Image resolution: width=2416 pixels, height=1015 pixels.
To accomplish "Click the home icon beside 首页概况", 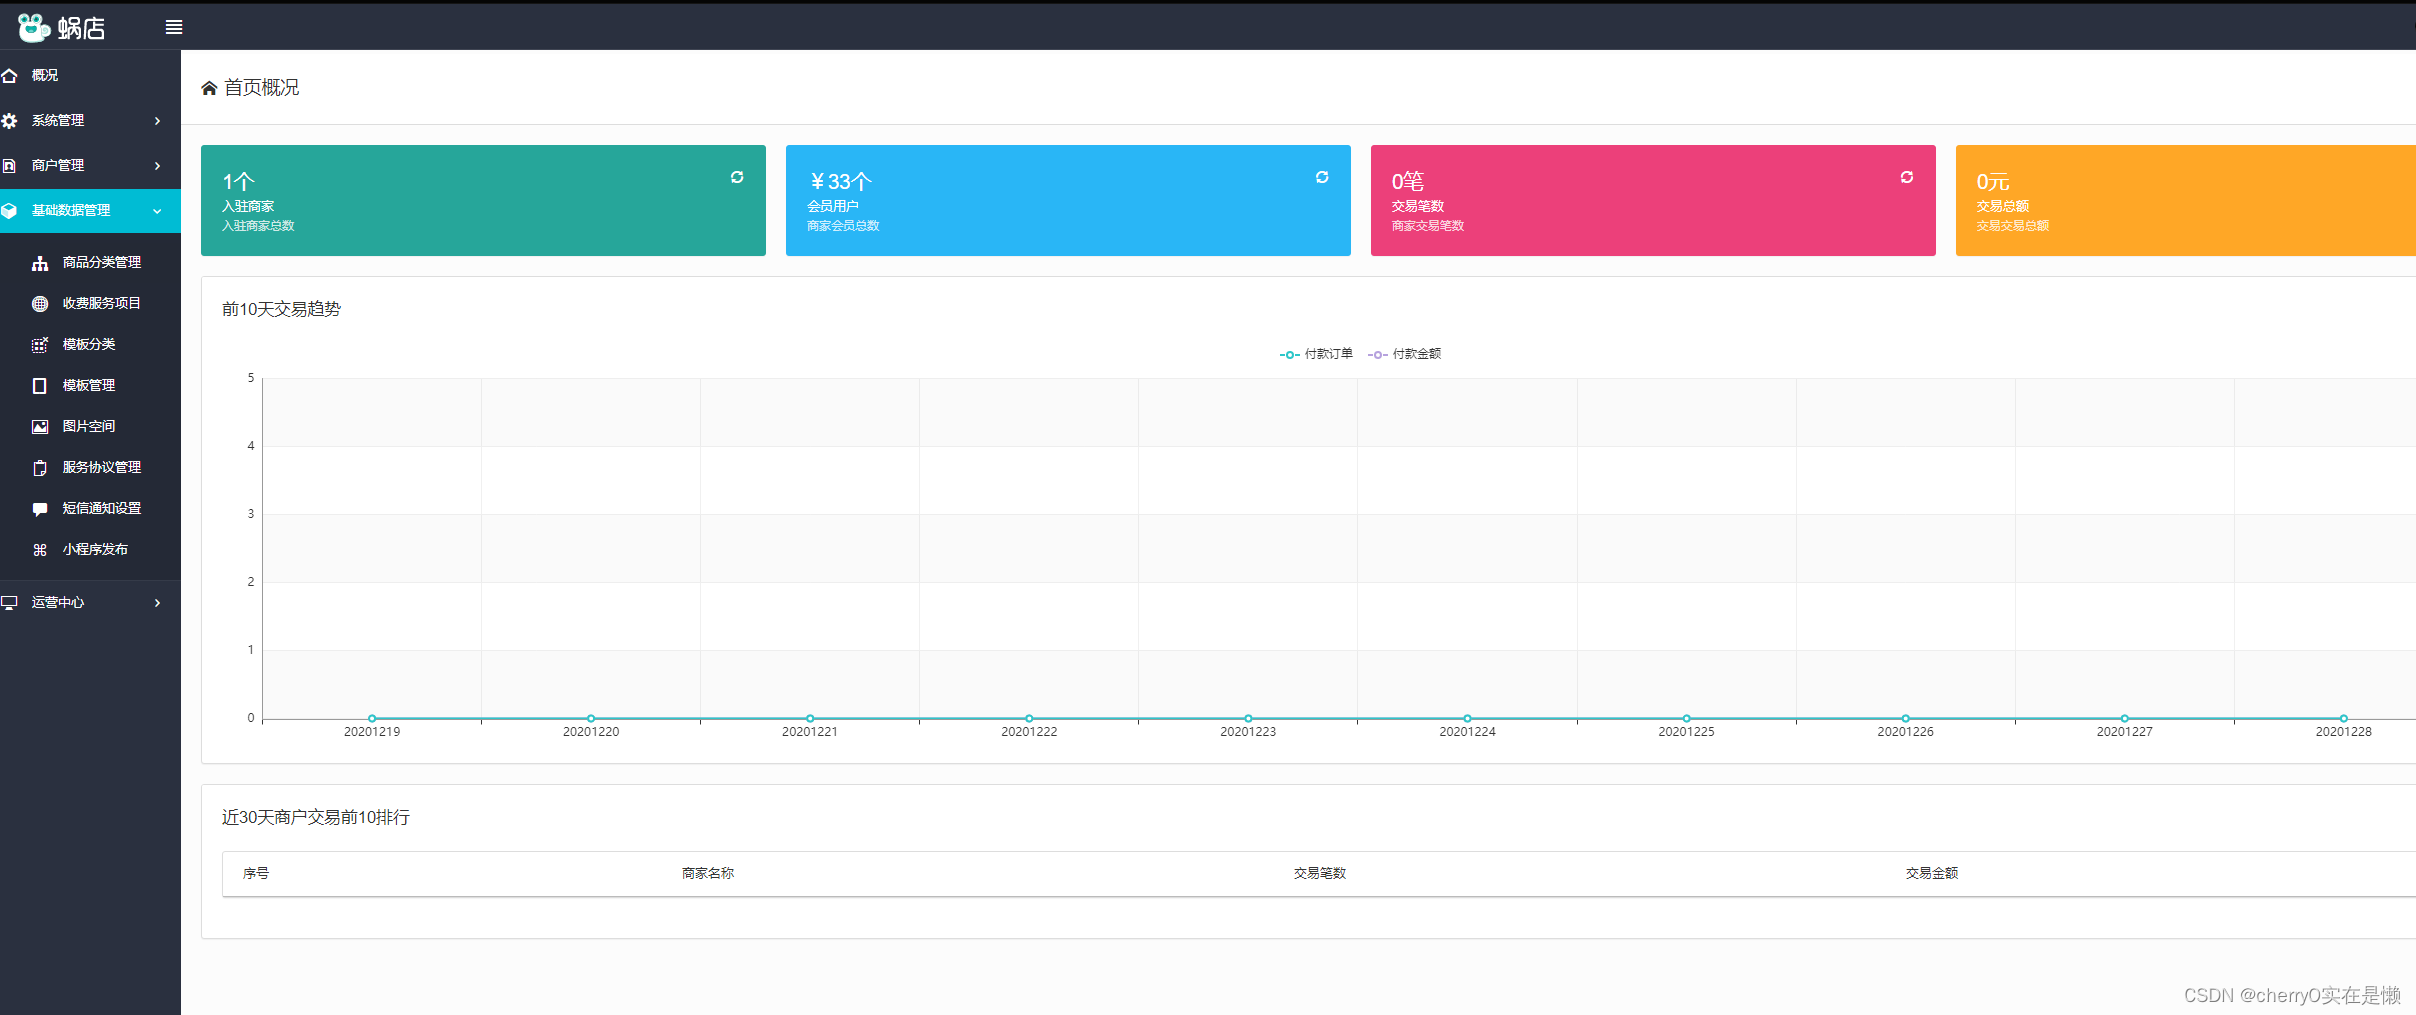I will [209, 88].
